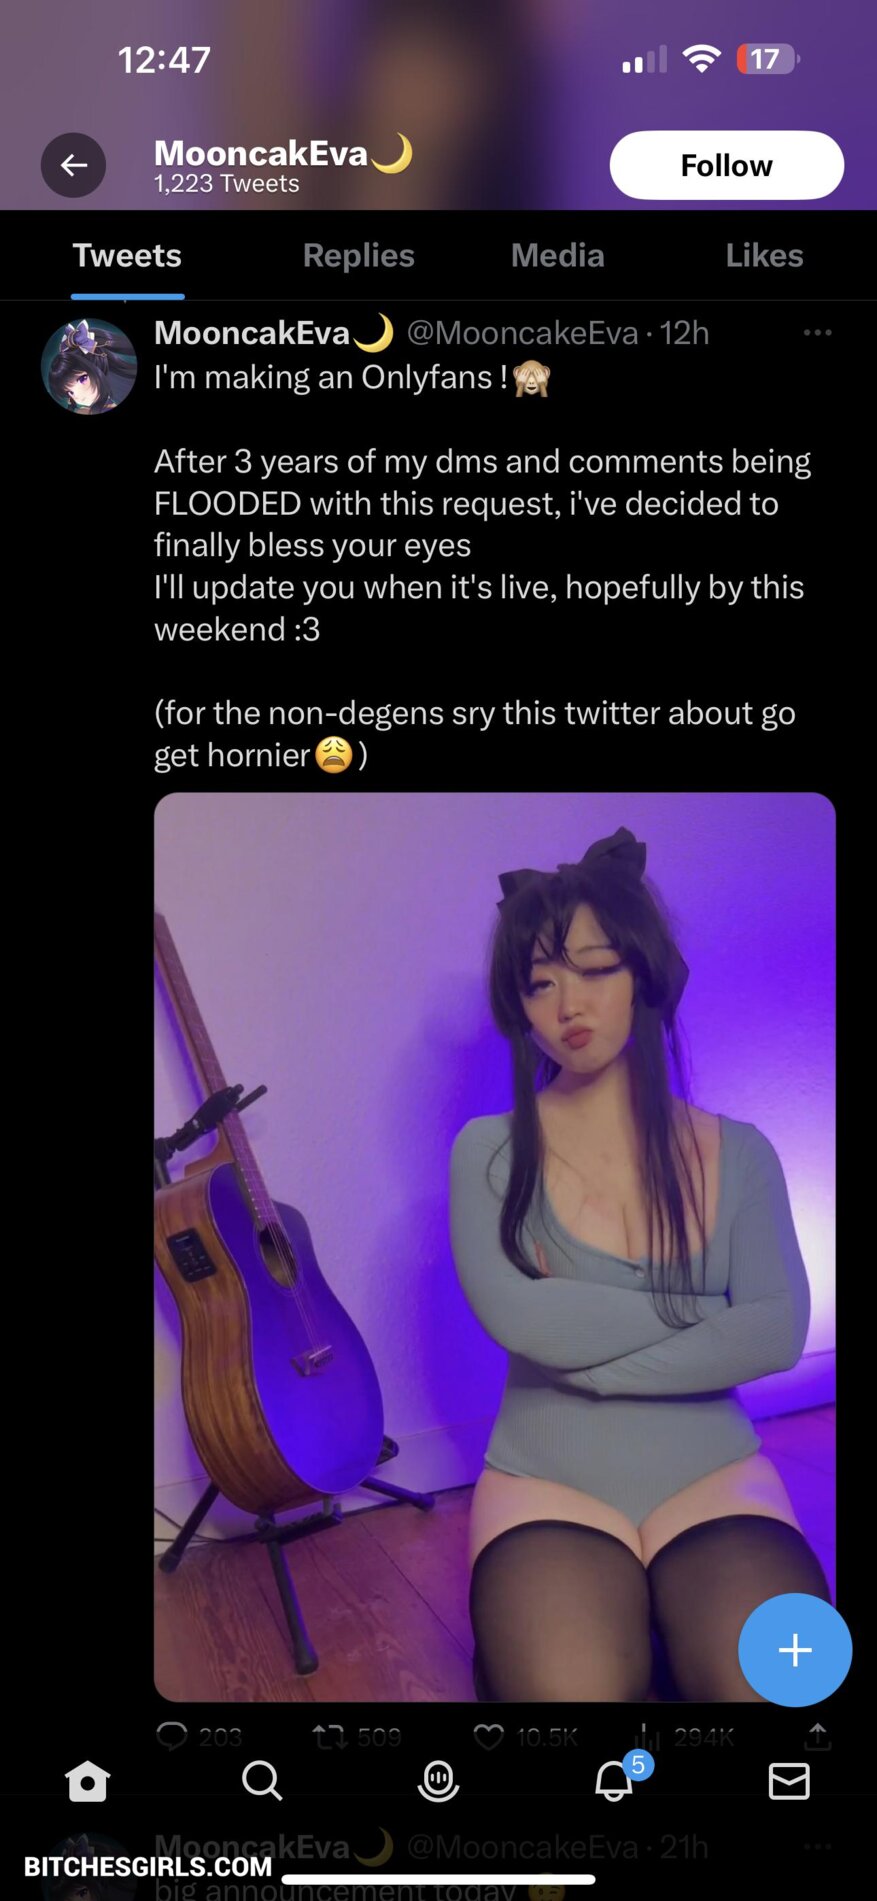This screenshot has height=1901, width=877.
Task: Open the @MooncakeEva handle link
Action: (522, 333)
